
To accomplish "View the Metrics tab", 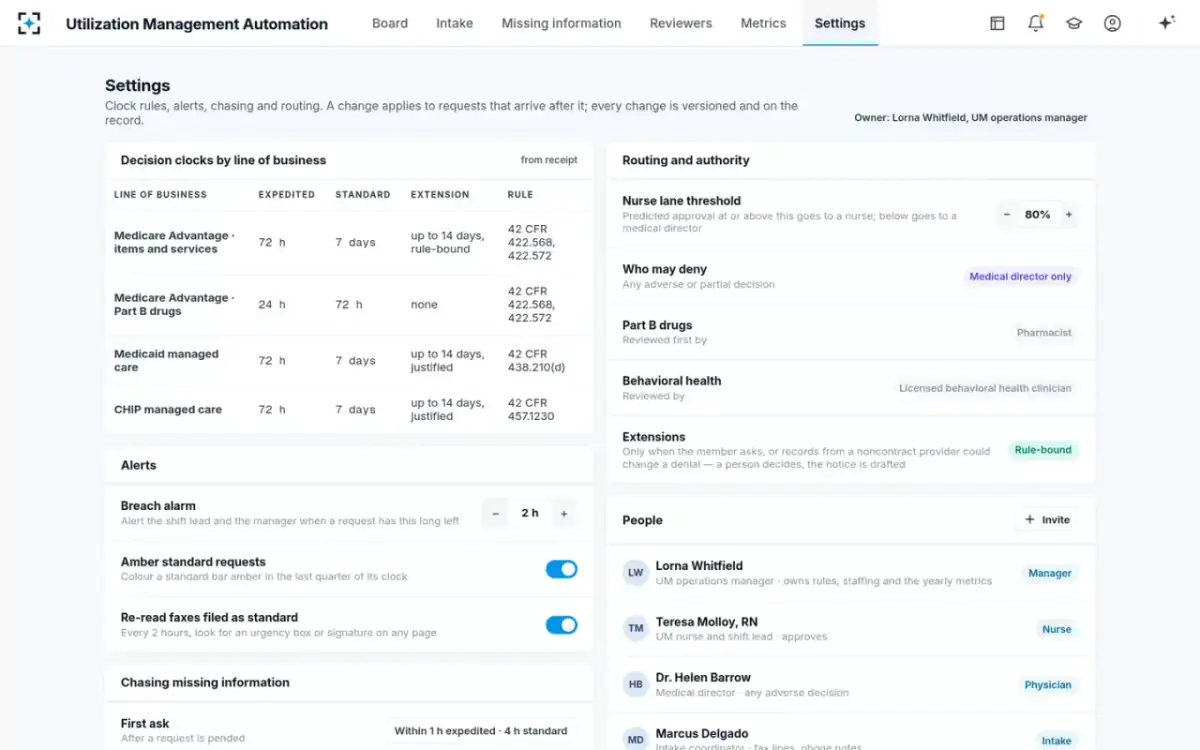I will pyautogui.click(x=763, y=23).
